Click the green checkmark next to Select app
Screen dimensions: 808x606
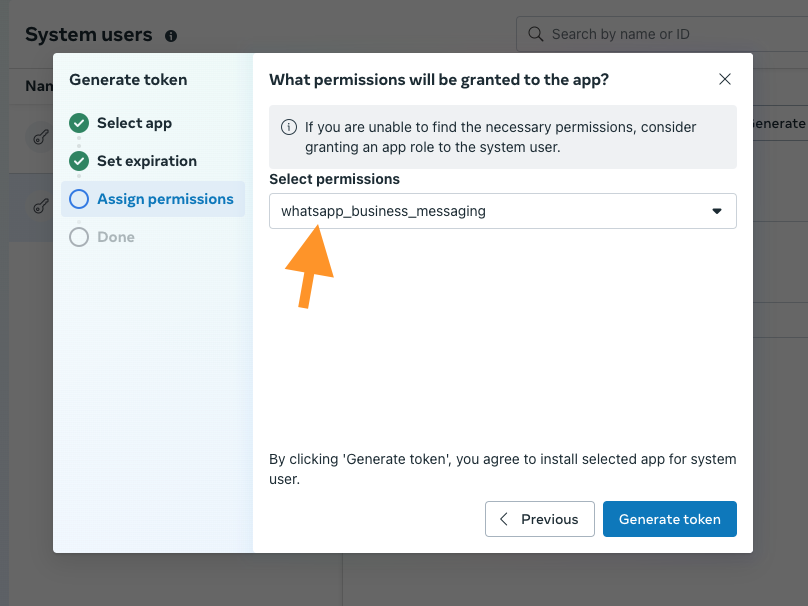coord(79,123)
